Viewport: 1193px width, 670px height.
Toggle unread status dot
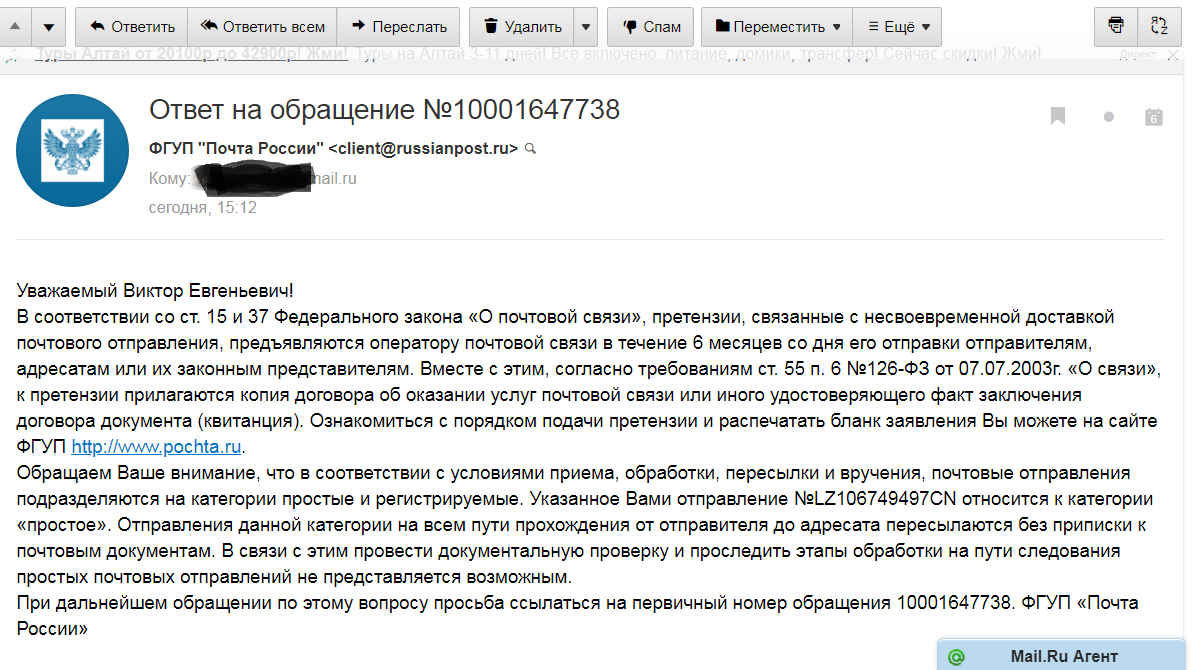1109,117
